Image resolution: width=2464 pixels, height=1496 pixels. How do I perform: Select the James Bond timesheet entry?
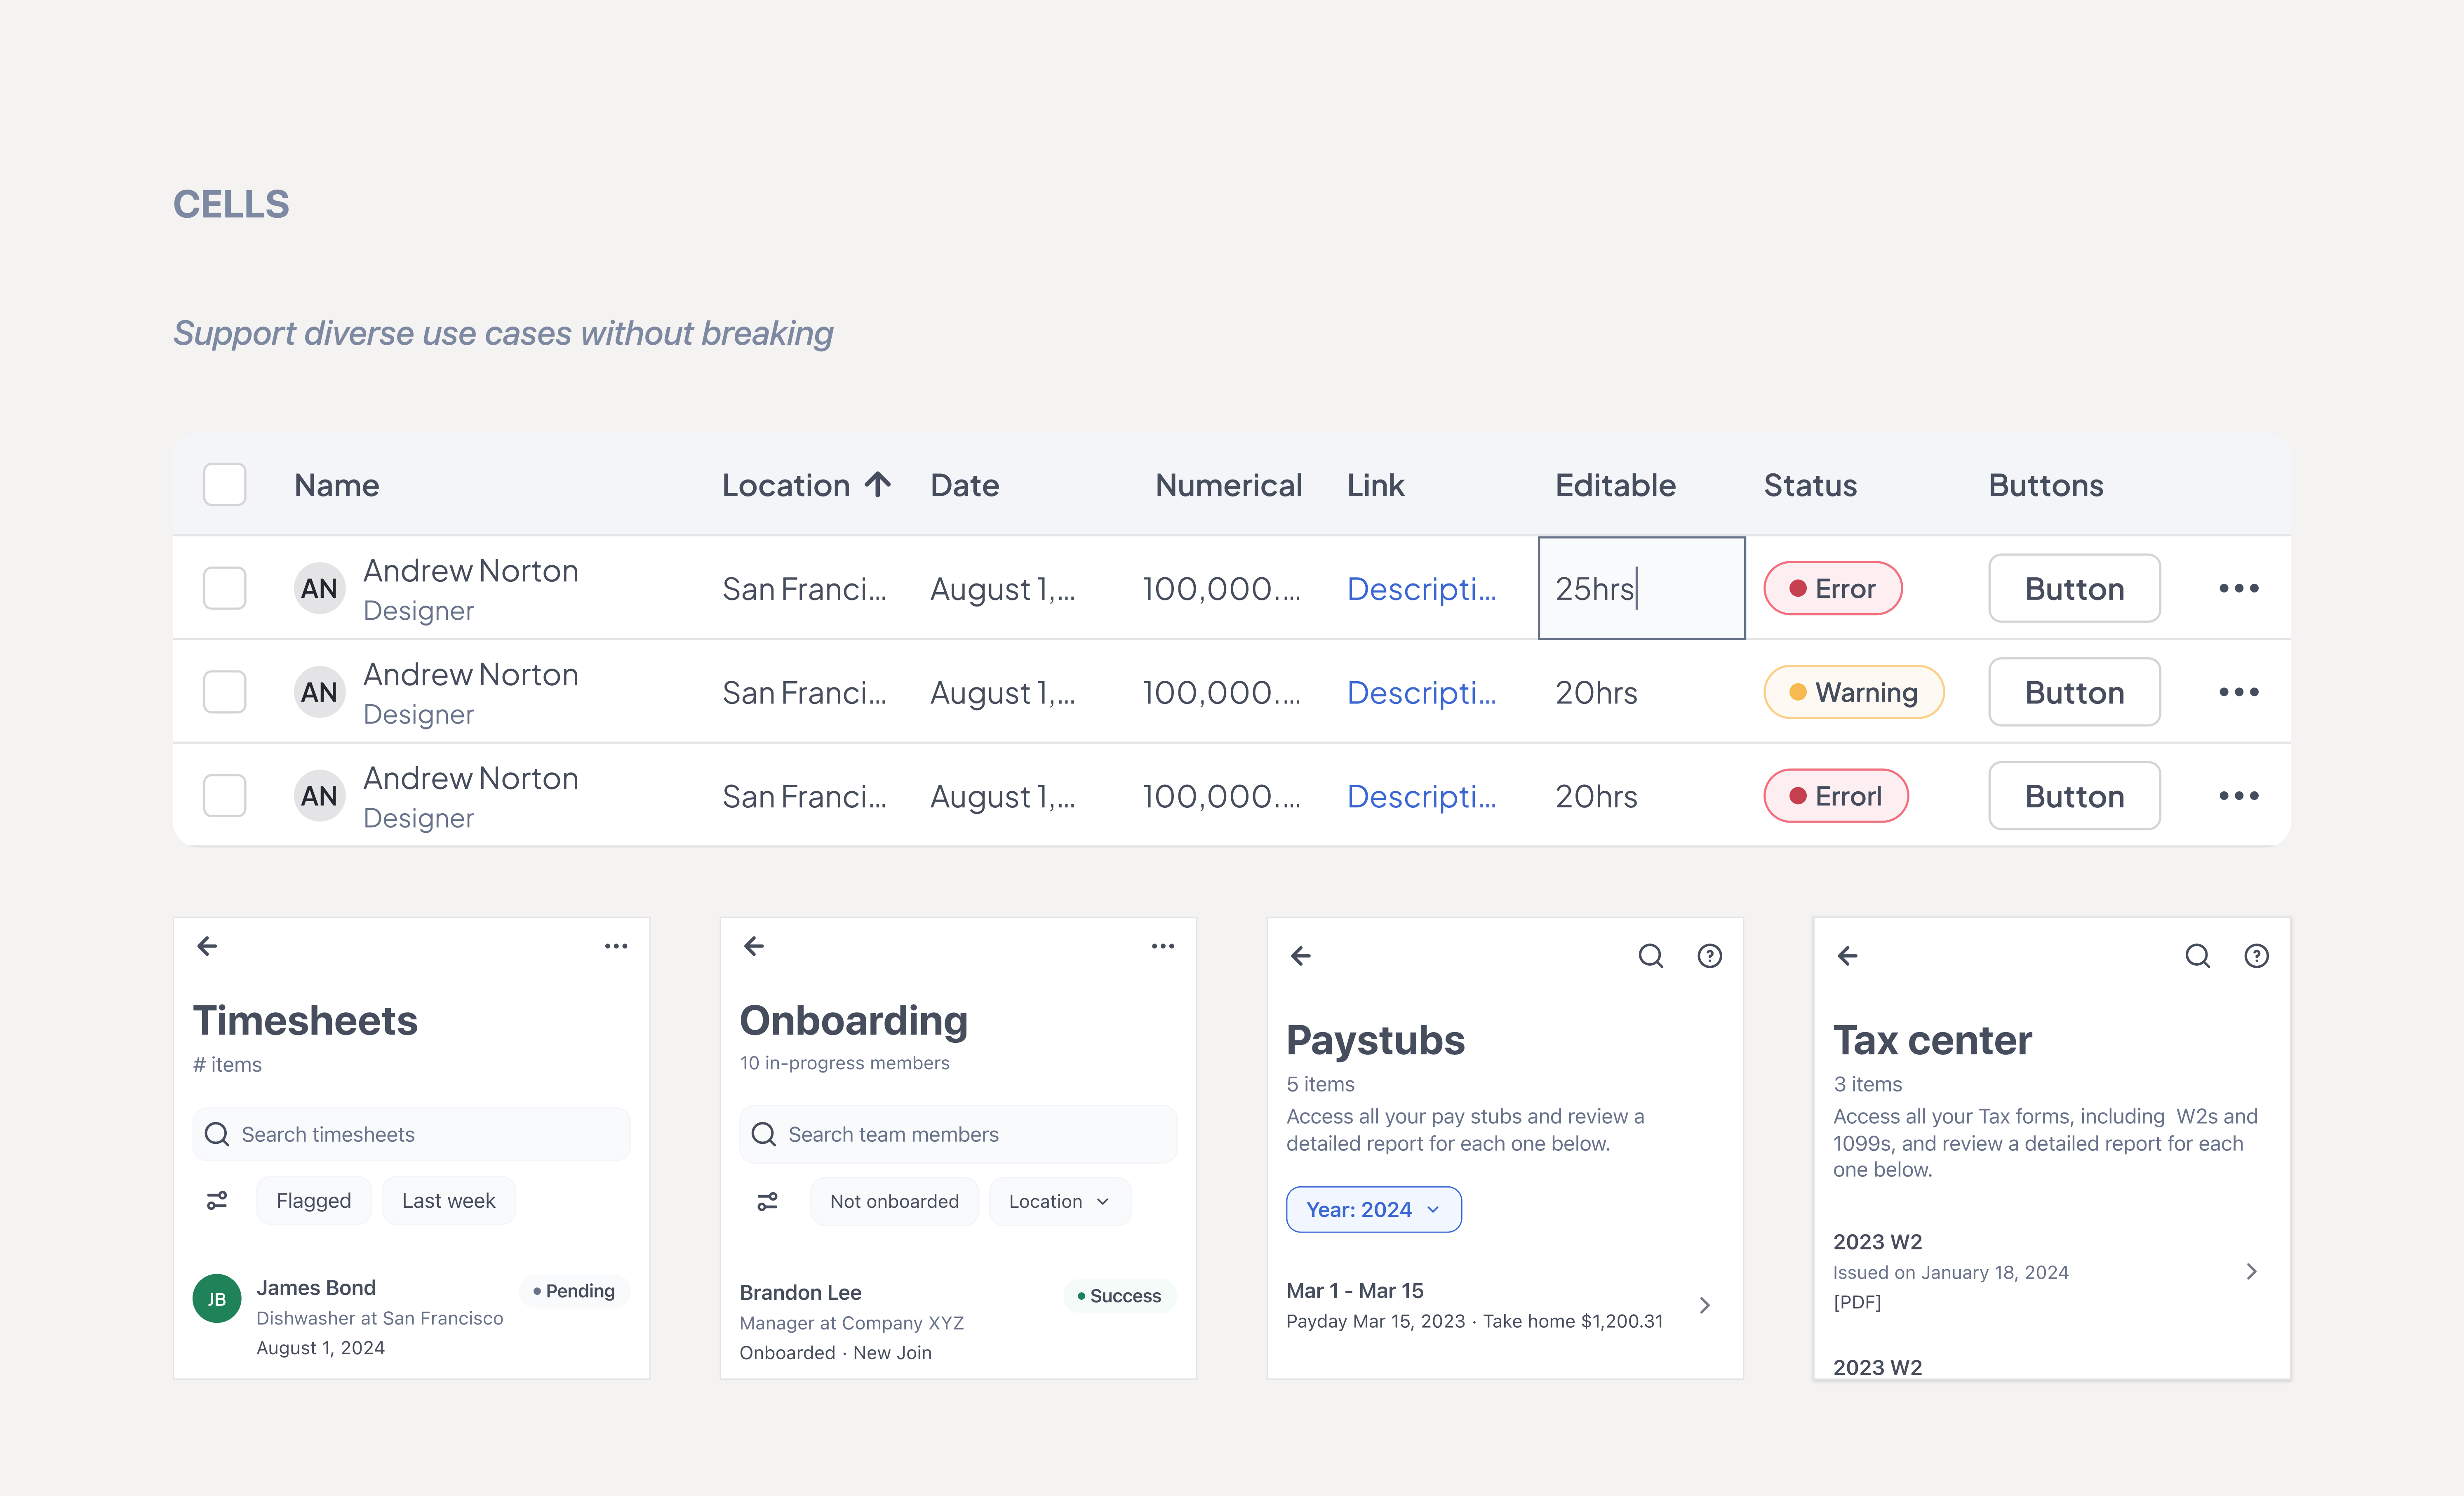pos(411,1316)
